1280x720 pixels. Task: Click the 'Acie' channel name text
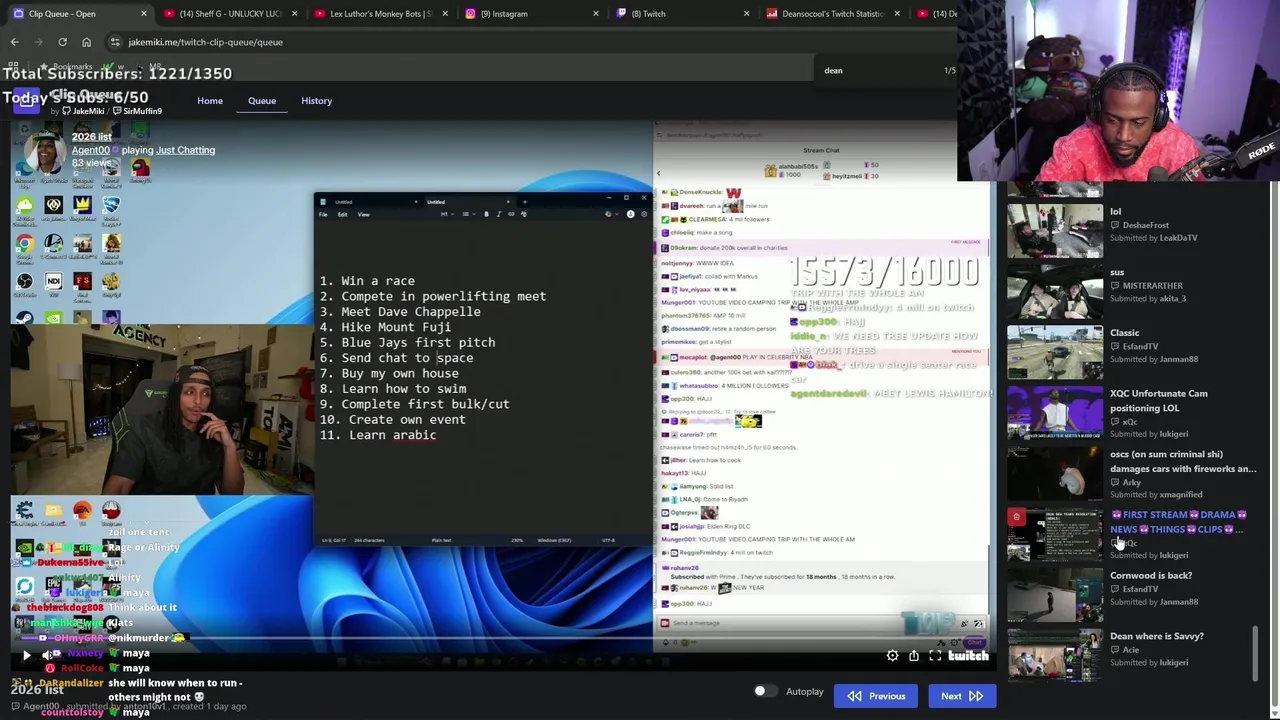click(x=1131, y=649)
